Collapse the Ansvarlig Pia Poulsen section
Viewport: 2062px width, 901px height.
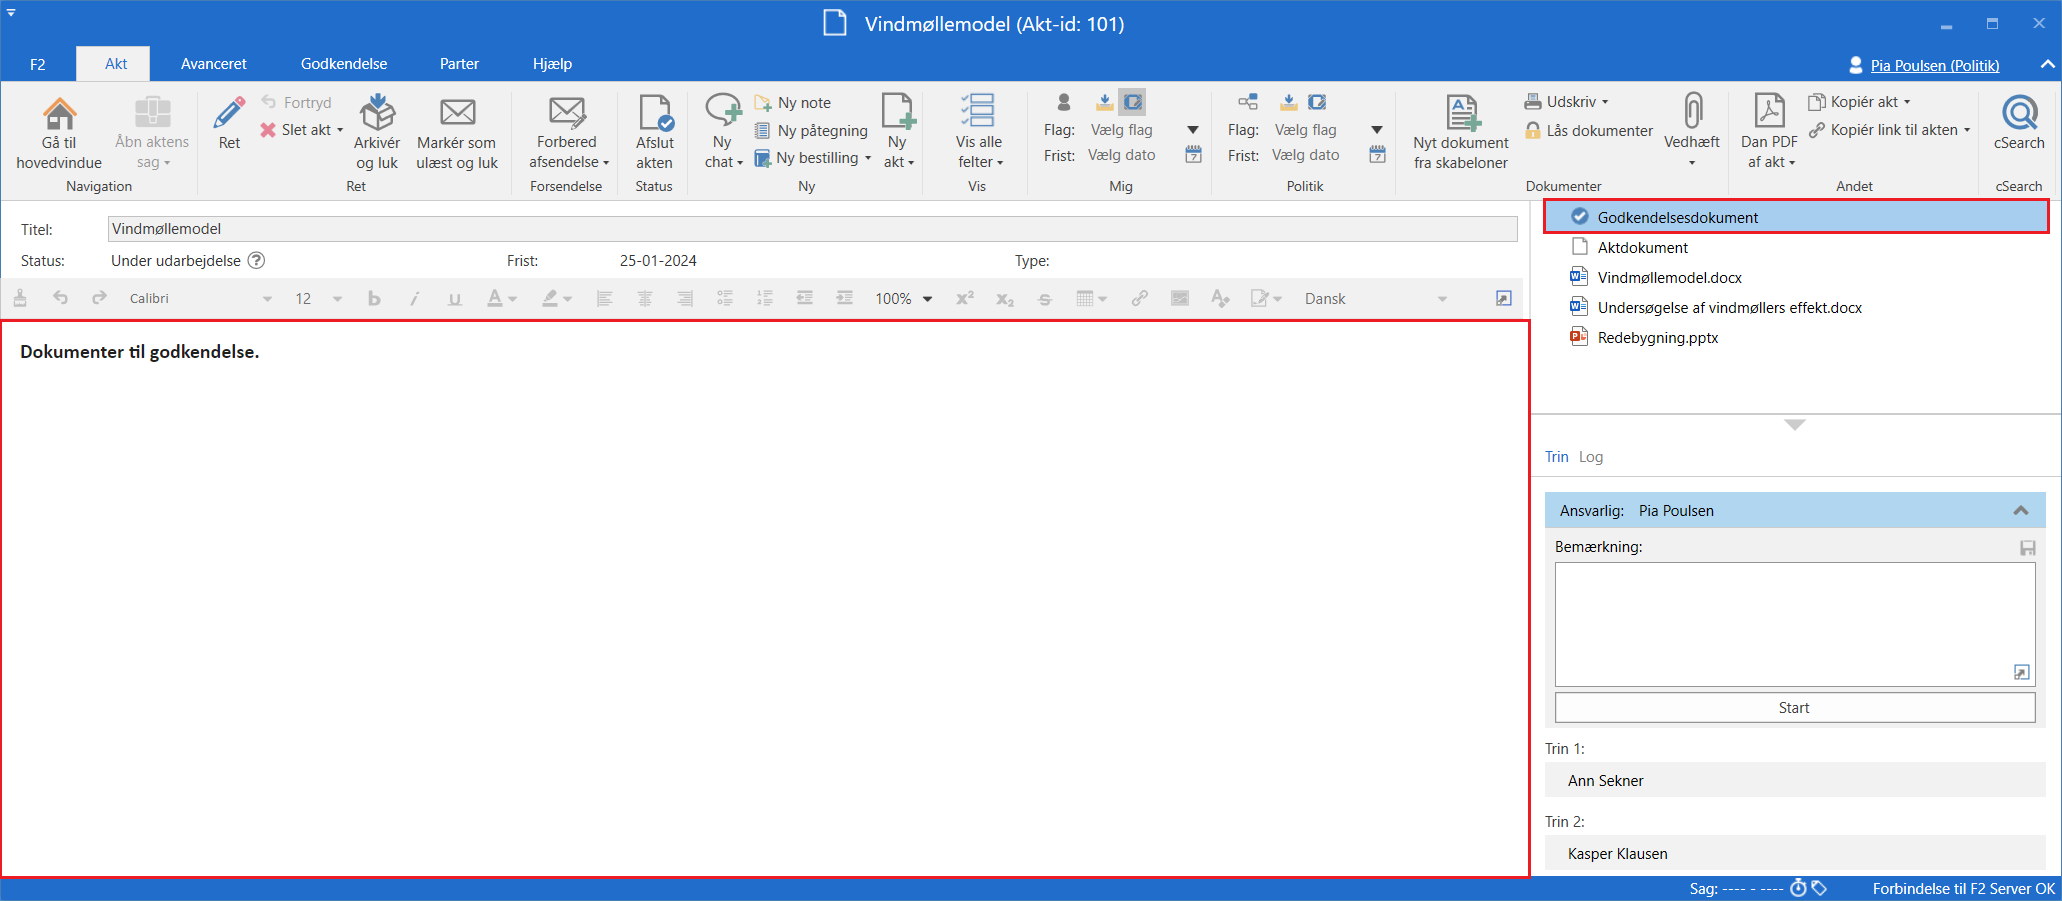[x=2021, y=511]
